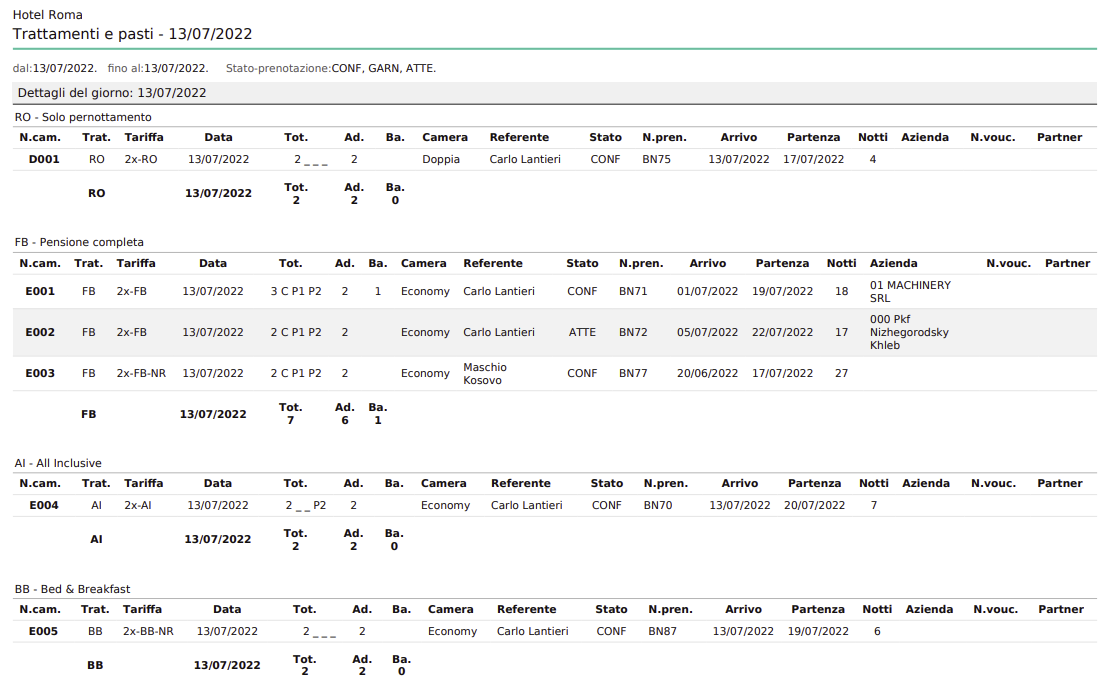This screenshot has height=700, width=1113.
Task: Click tariff 2x-RO in row D001
Action: (x=141, y=160)
